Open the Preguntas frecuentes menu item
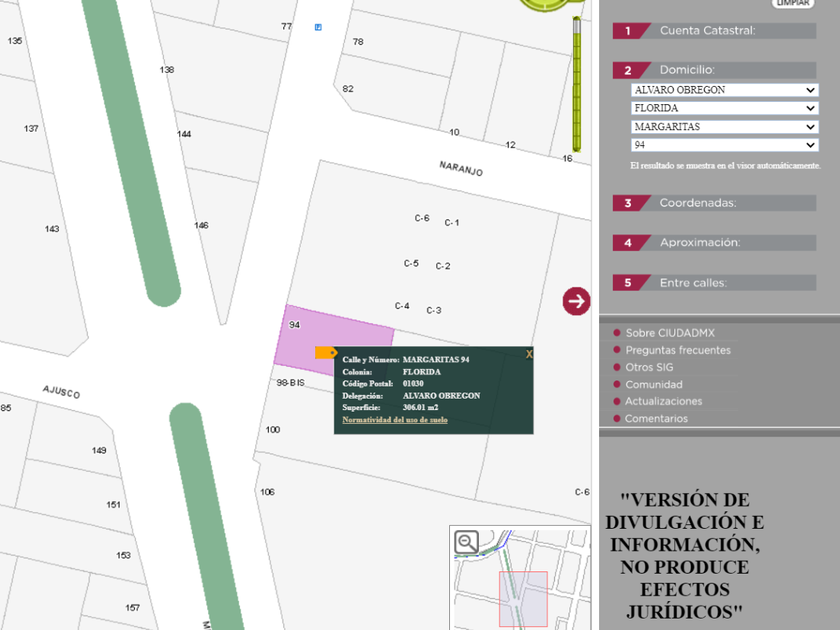Viewport: 840px width, 630px height. tap(677, 350)
